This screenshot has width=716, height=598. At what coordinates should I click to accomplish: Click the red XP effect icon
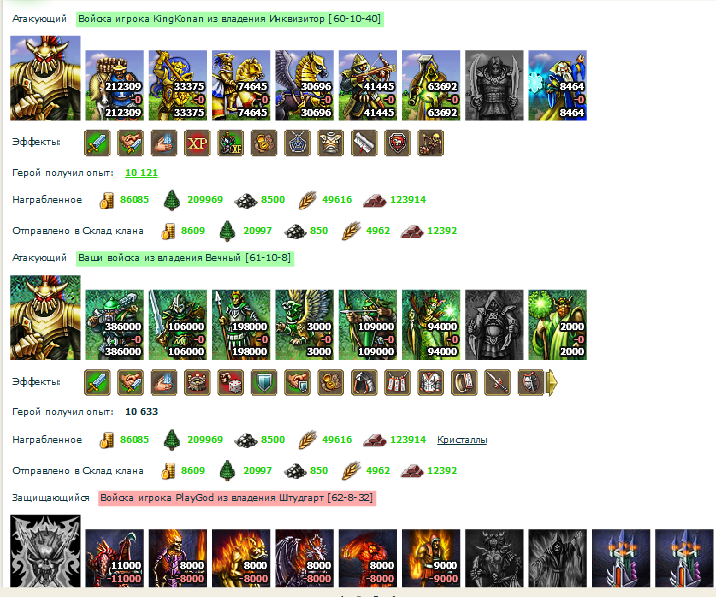197,143
